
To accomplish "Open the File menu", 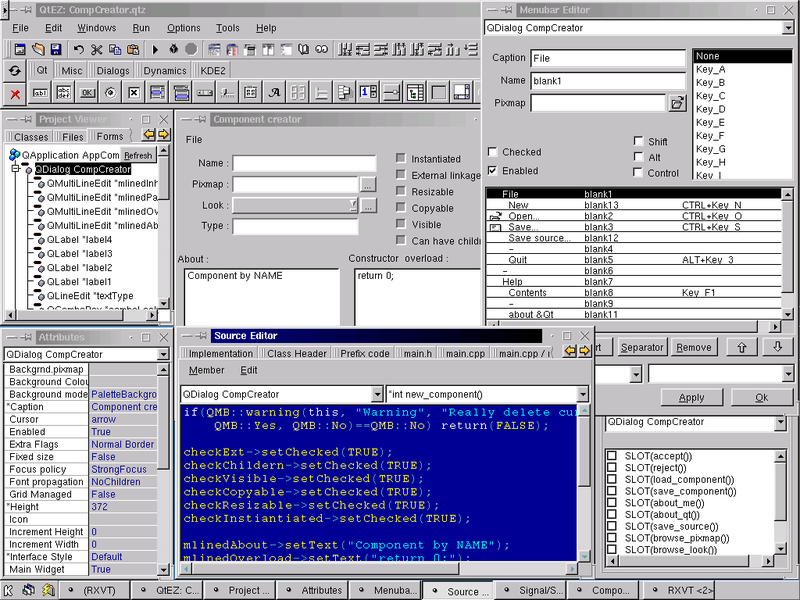I will [20, 28].
